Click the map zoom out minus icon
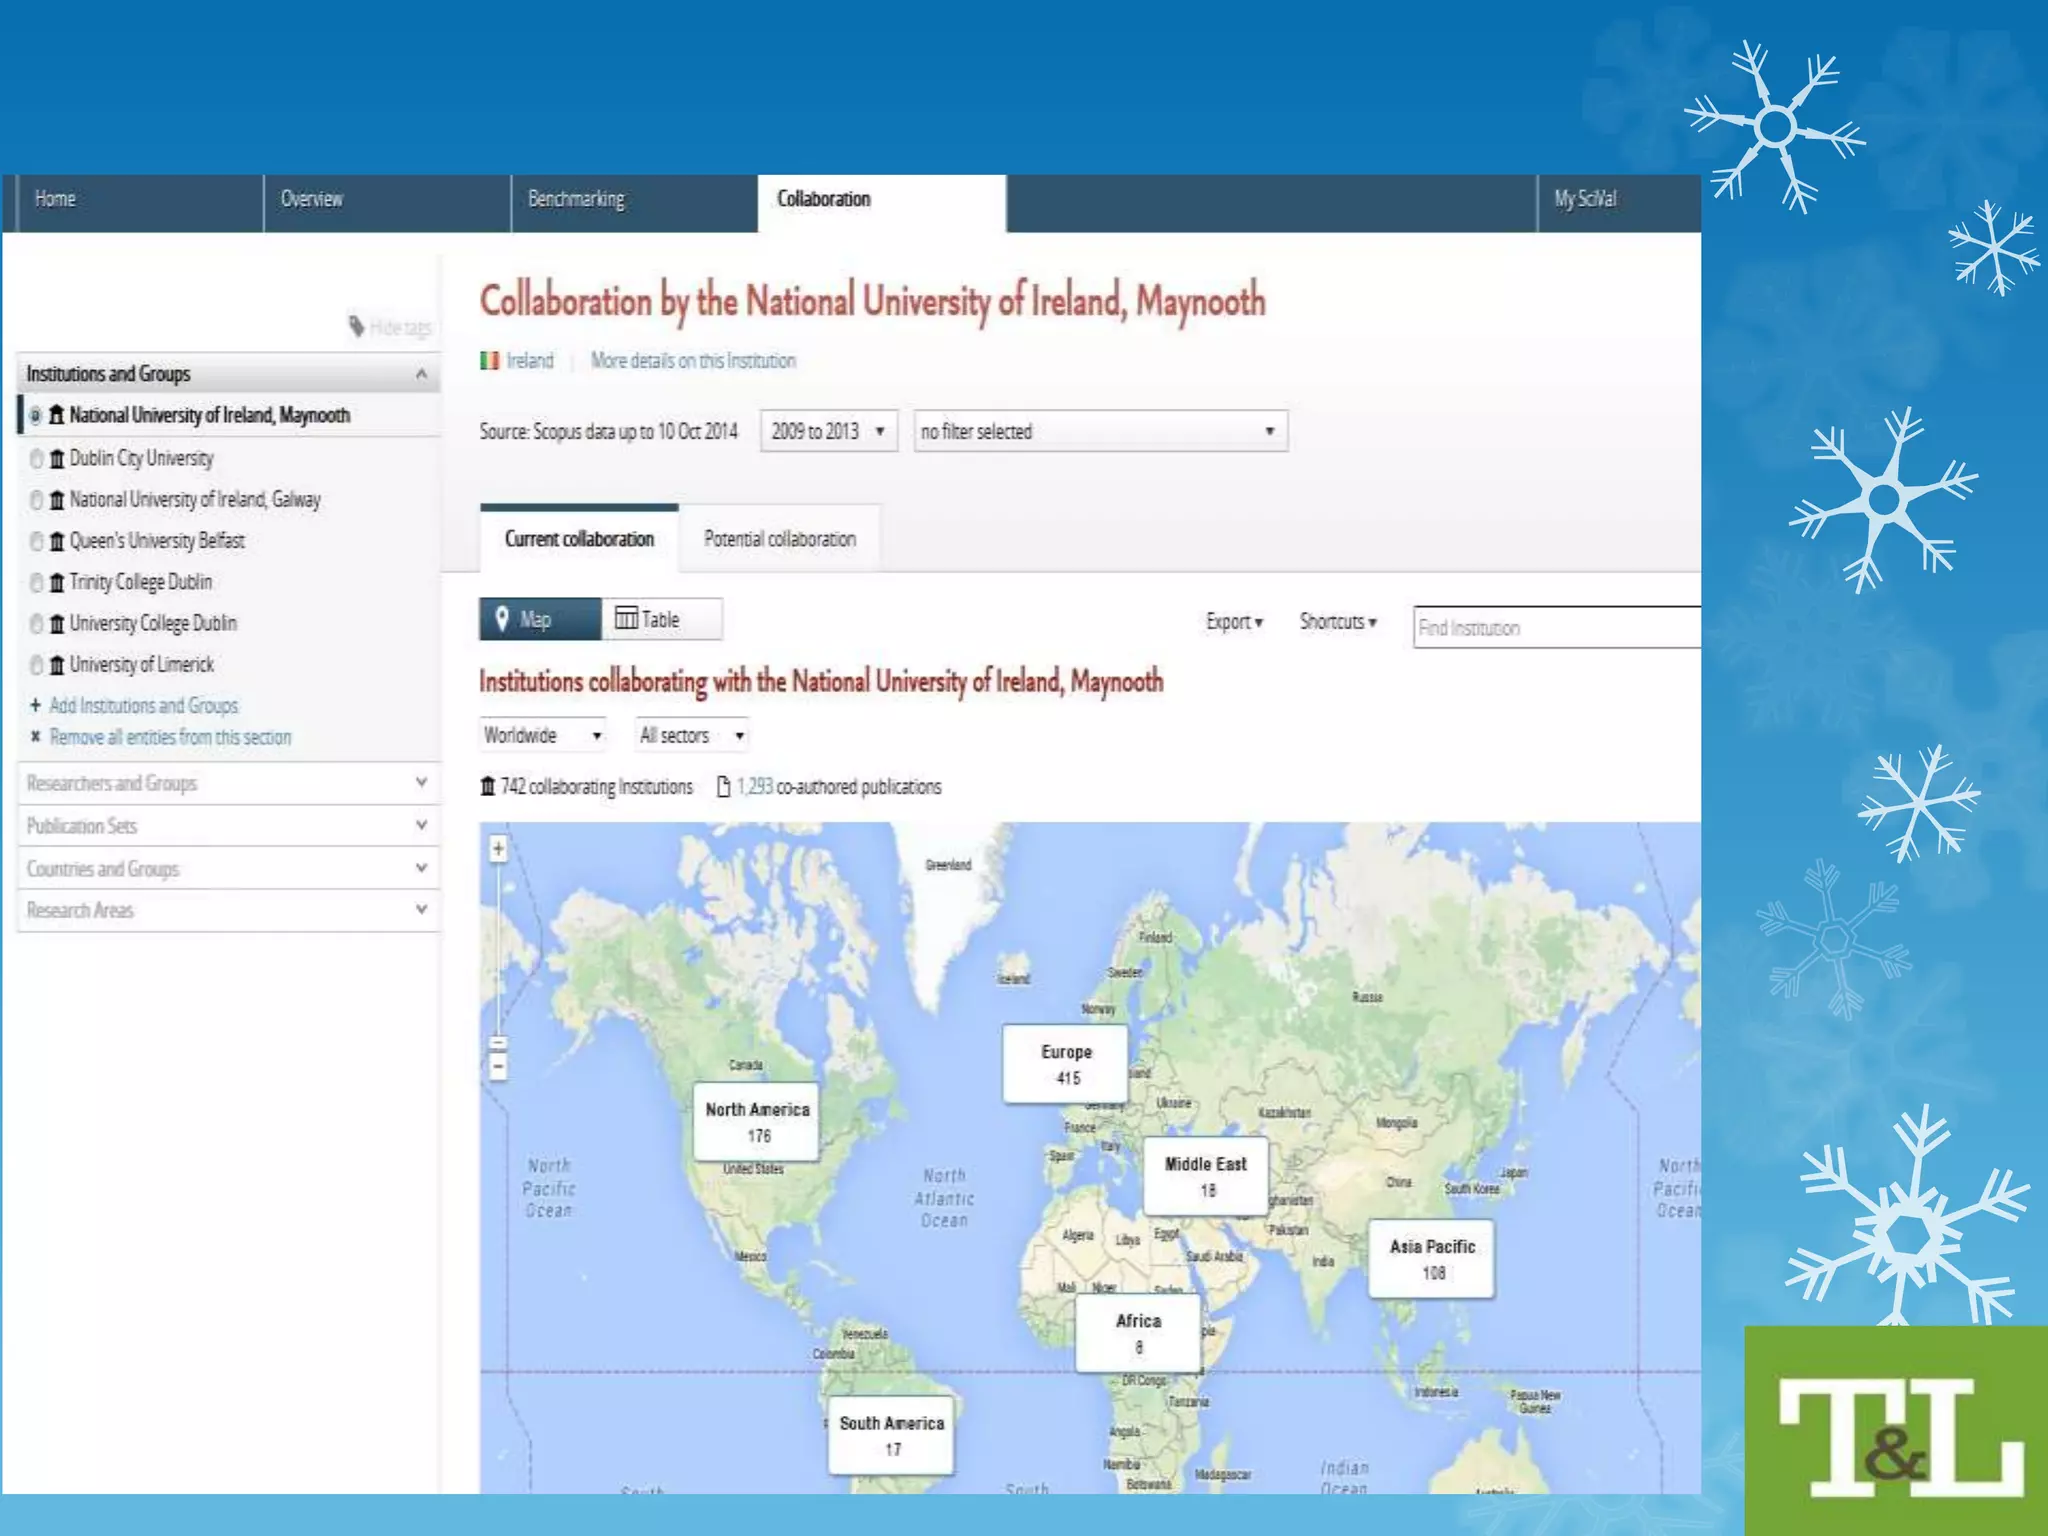Image resolution: width=2048 pixels, height=1536 pixels. tap(498, 1068)
